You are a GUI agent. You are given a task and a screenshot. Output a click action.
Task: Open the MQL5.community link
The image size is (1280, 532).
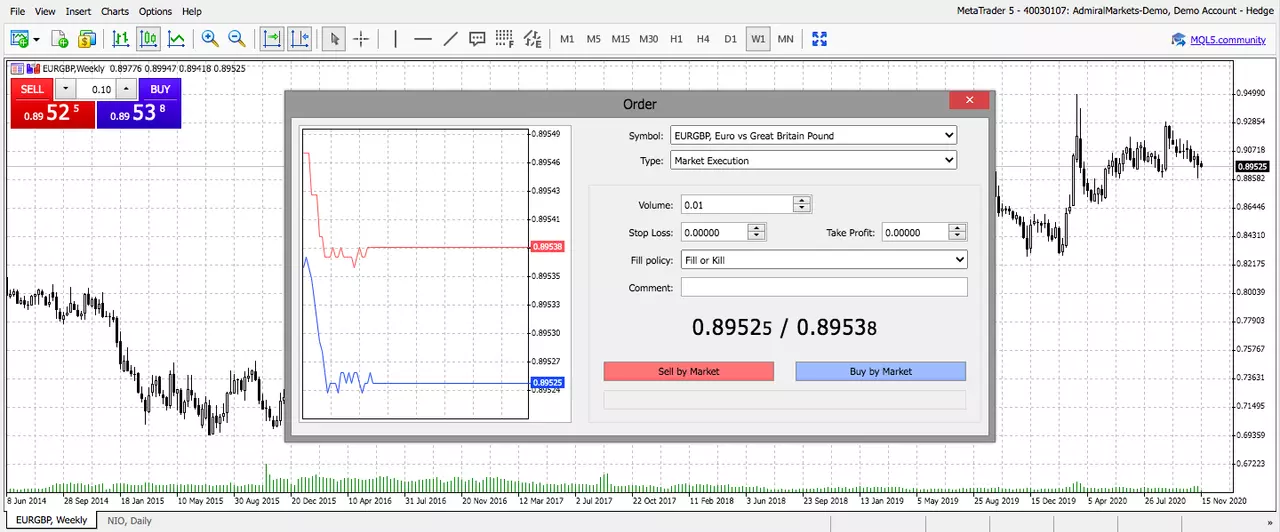click(1228, 40)
